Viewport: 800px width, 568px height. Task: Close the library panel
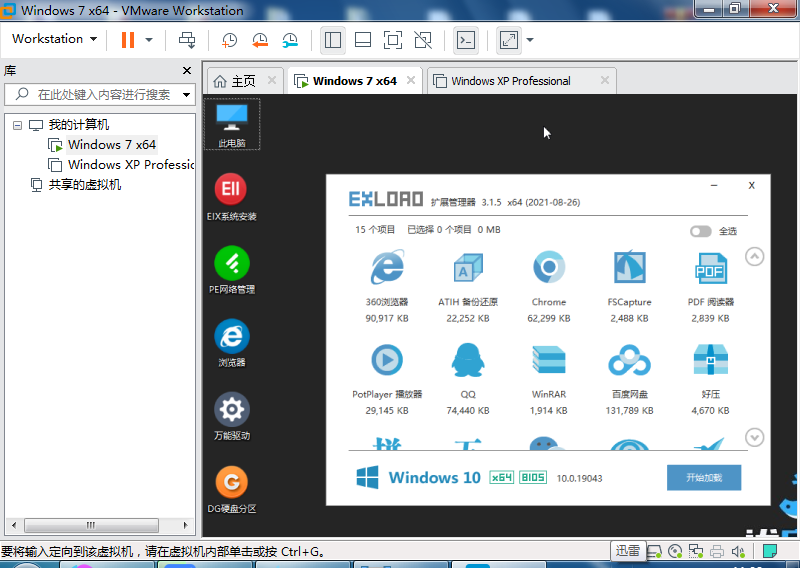pyautogui.click(x=187, y=70)
